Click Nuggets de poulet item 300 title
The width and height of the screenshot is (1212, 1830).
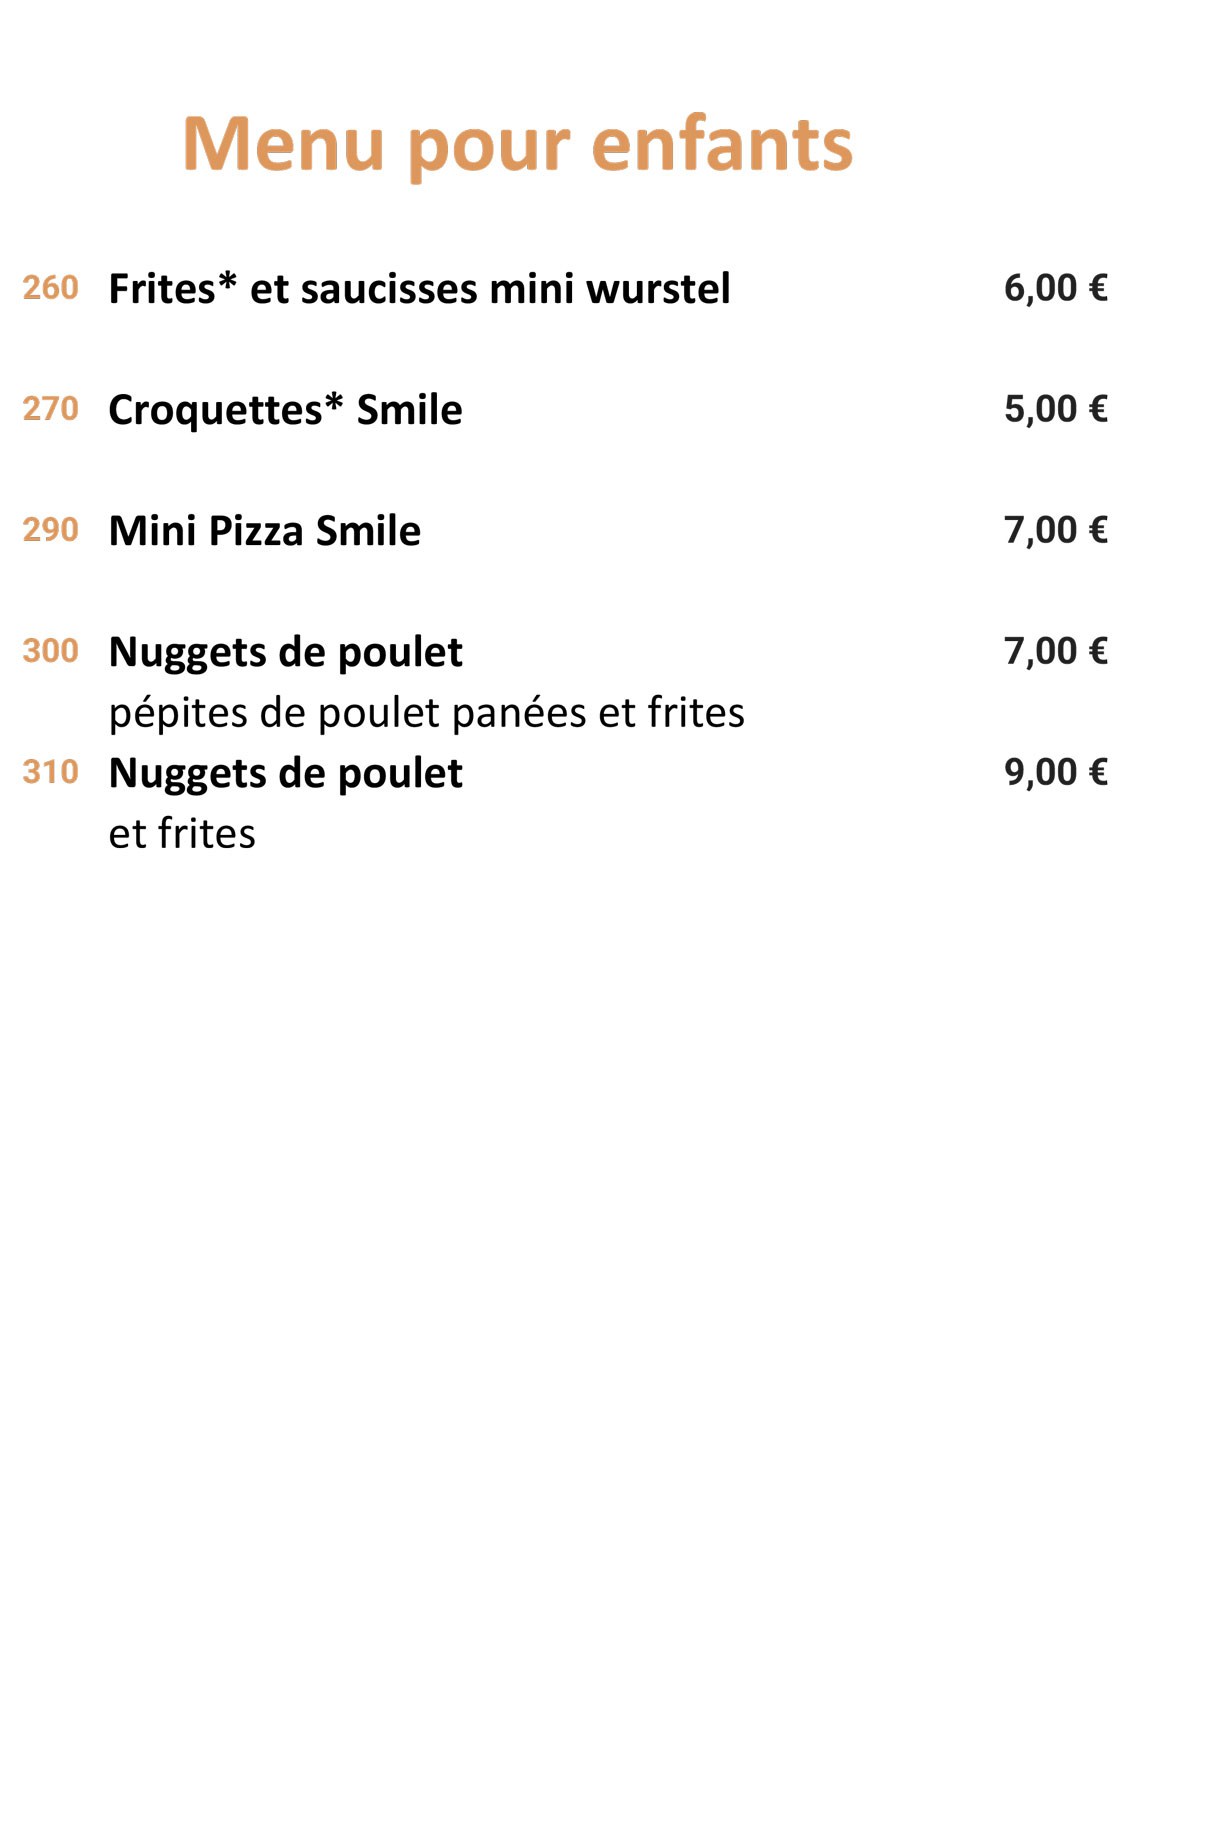[x=285, y=653]
